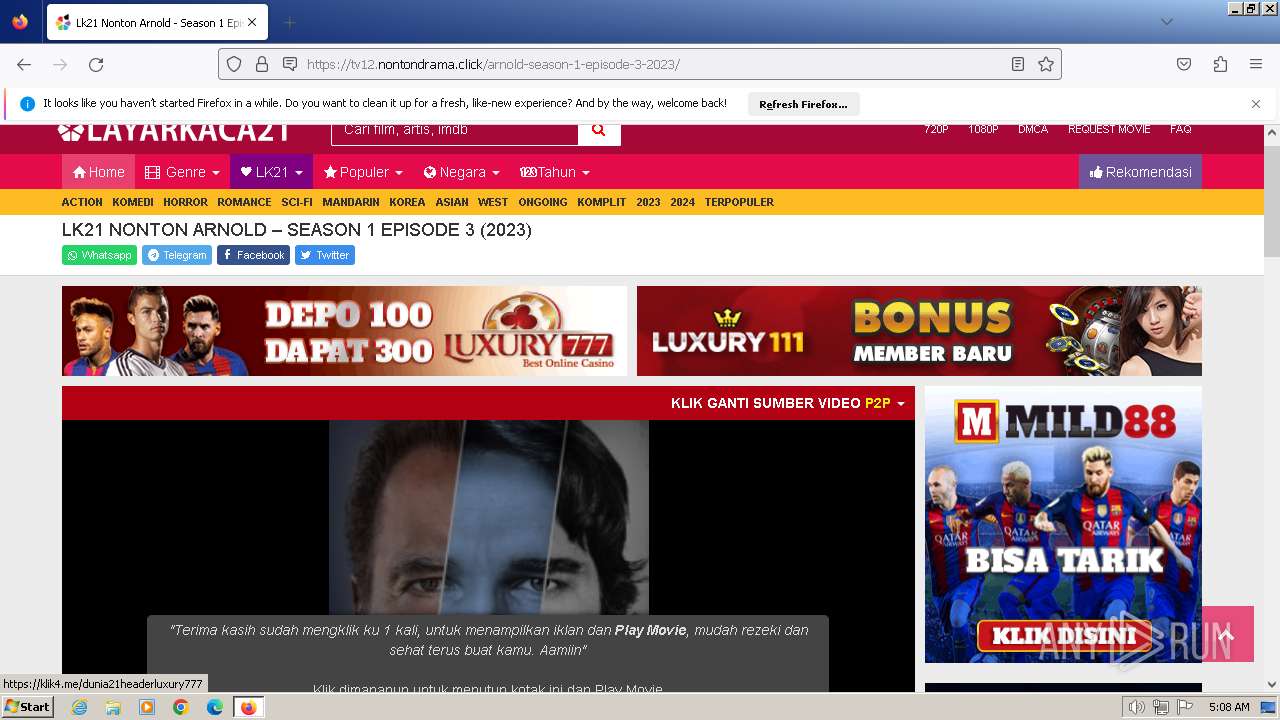Close the Lk21 Nonton Arnold tab
This screenshot has width=1280, height=720.
pos(251,22)
